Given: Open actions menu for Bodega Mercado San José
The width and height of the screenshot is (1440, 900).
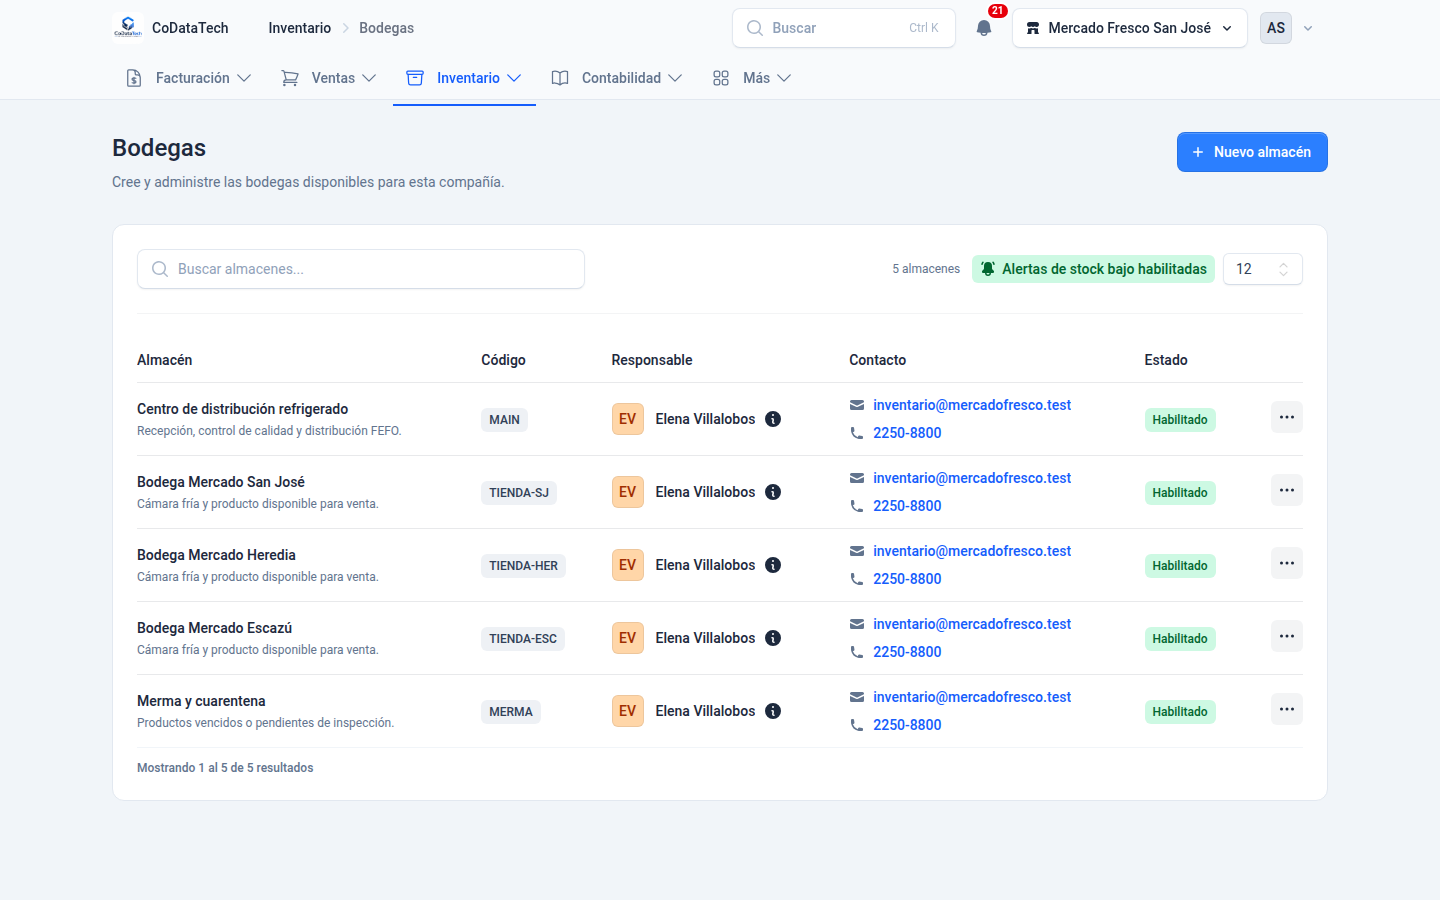Looking at the screenshot, I should tap(1287, 491).
